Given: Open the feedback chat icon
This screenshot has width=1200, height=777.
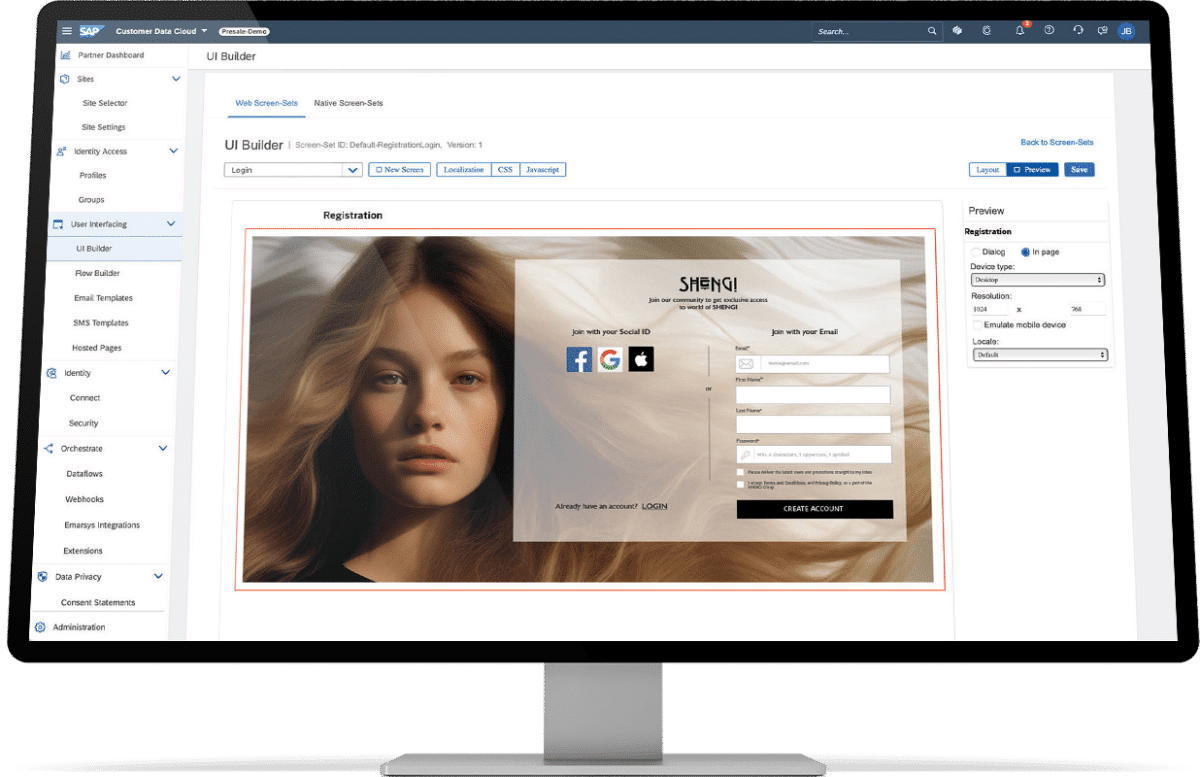Looking at the screenshot, I should tap(1102, 31).
